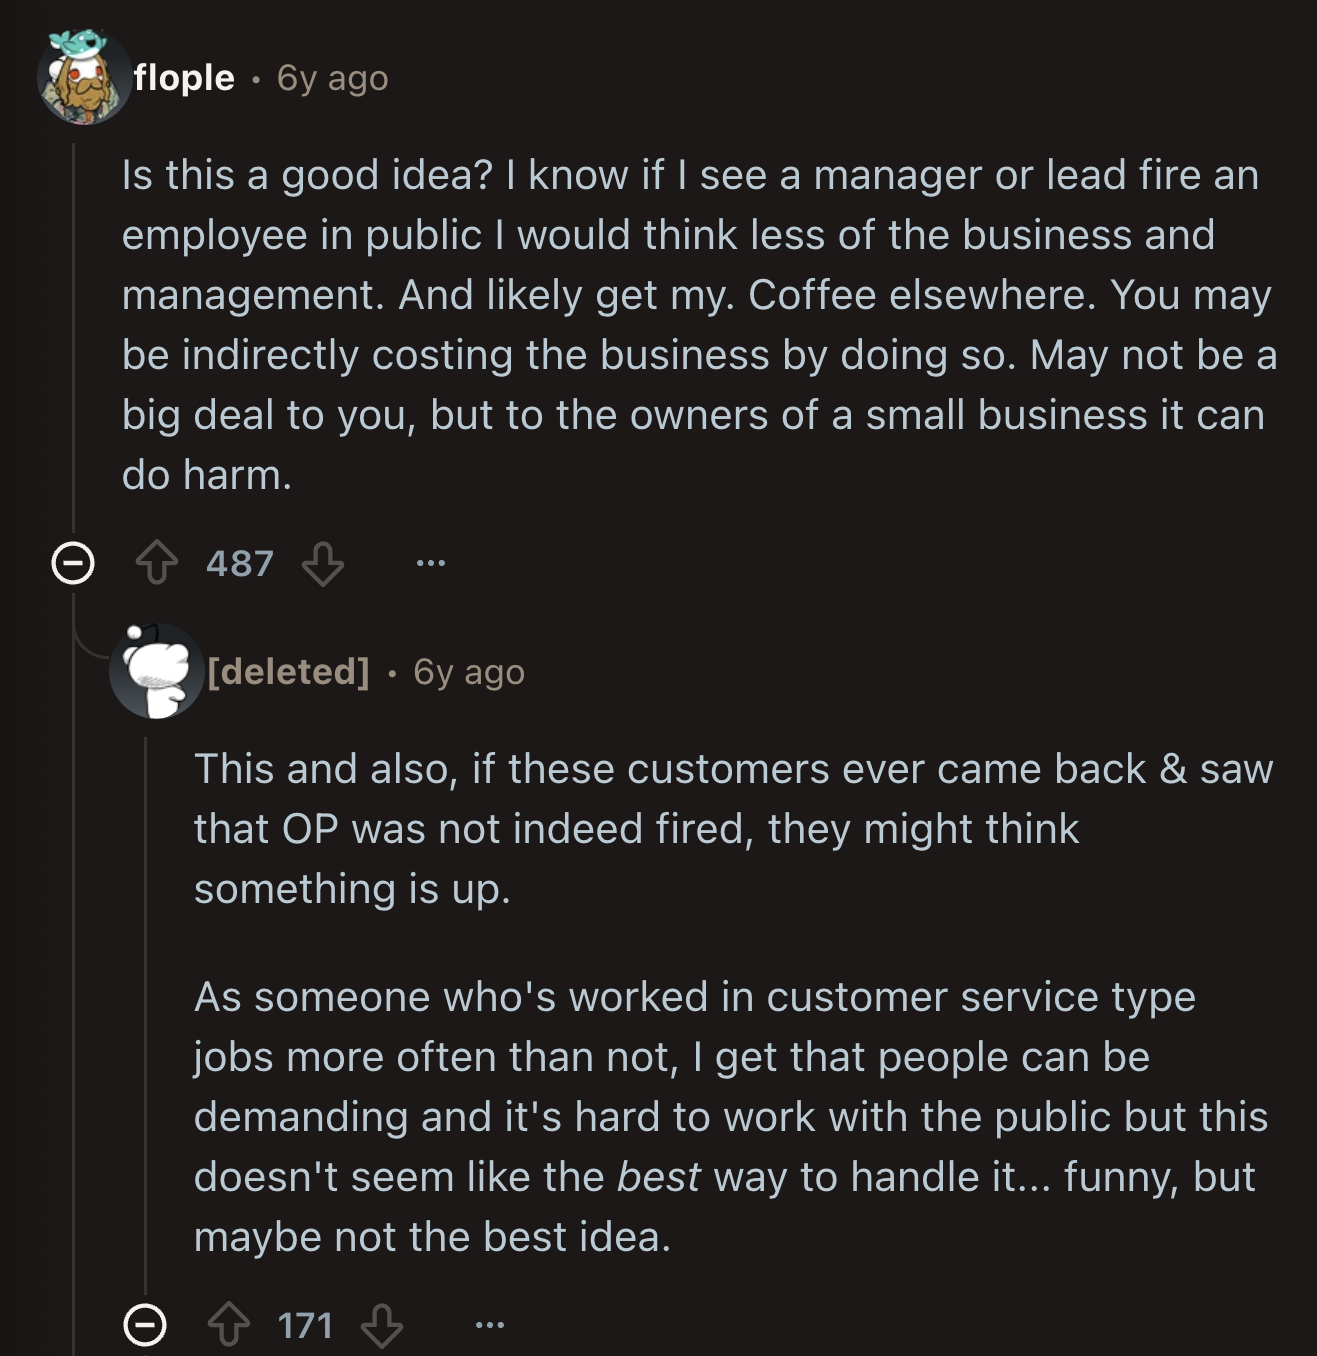
Task: Click the [deleted] username label
Action: point(288,671)
